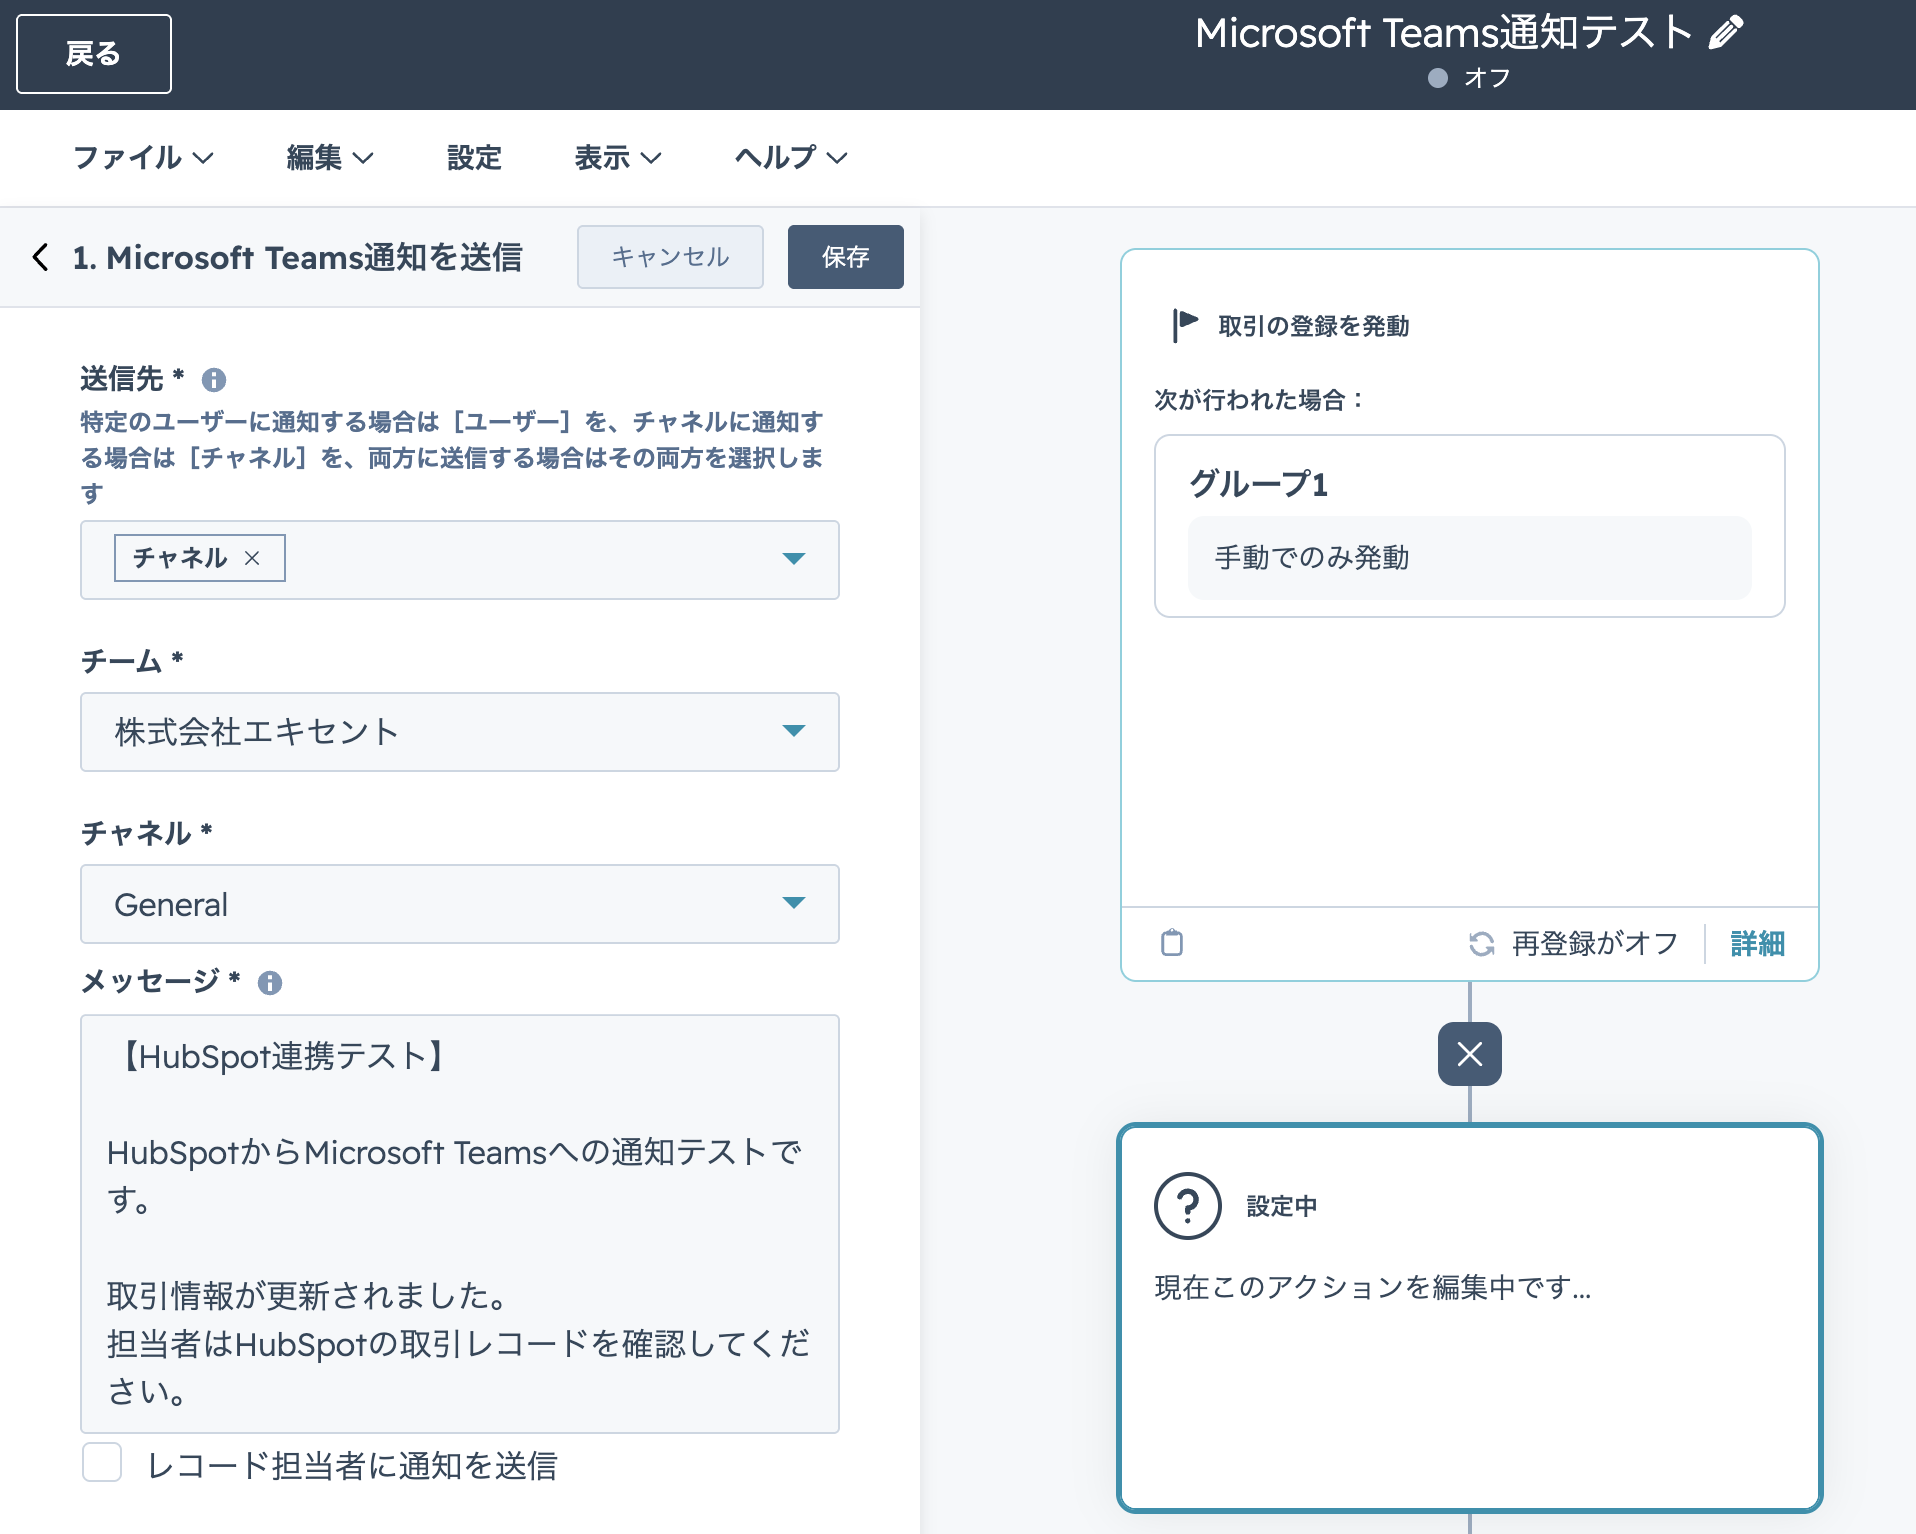
Task: Click inside the メッセージ text area
Action: pos(460,1224)
